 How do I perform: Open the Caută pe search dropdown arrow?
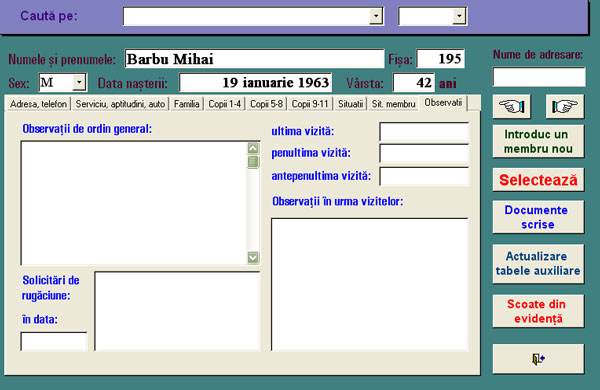(x=376, y=16)
